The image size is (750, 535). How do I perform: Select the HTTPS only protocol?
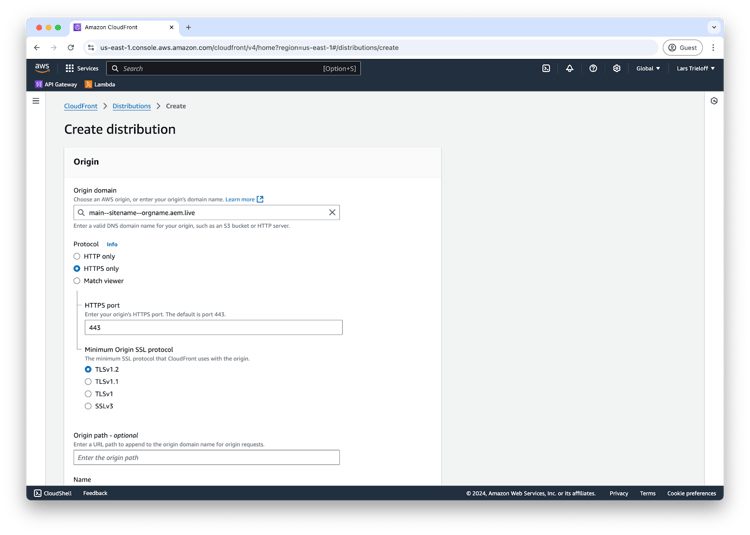[x=77, y=269]
